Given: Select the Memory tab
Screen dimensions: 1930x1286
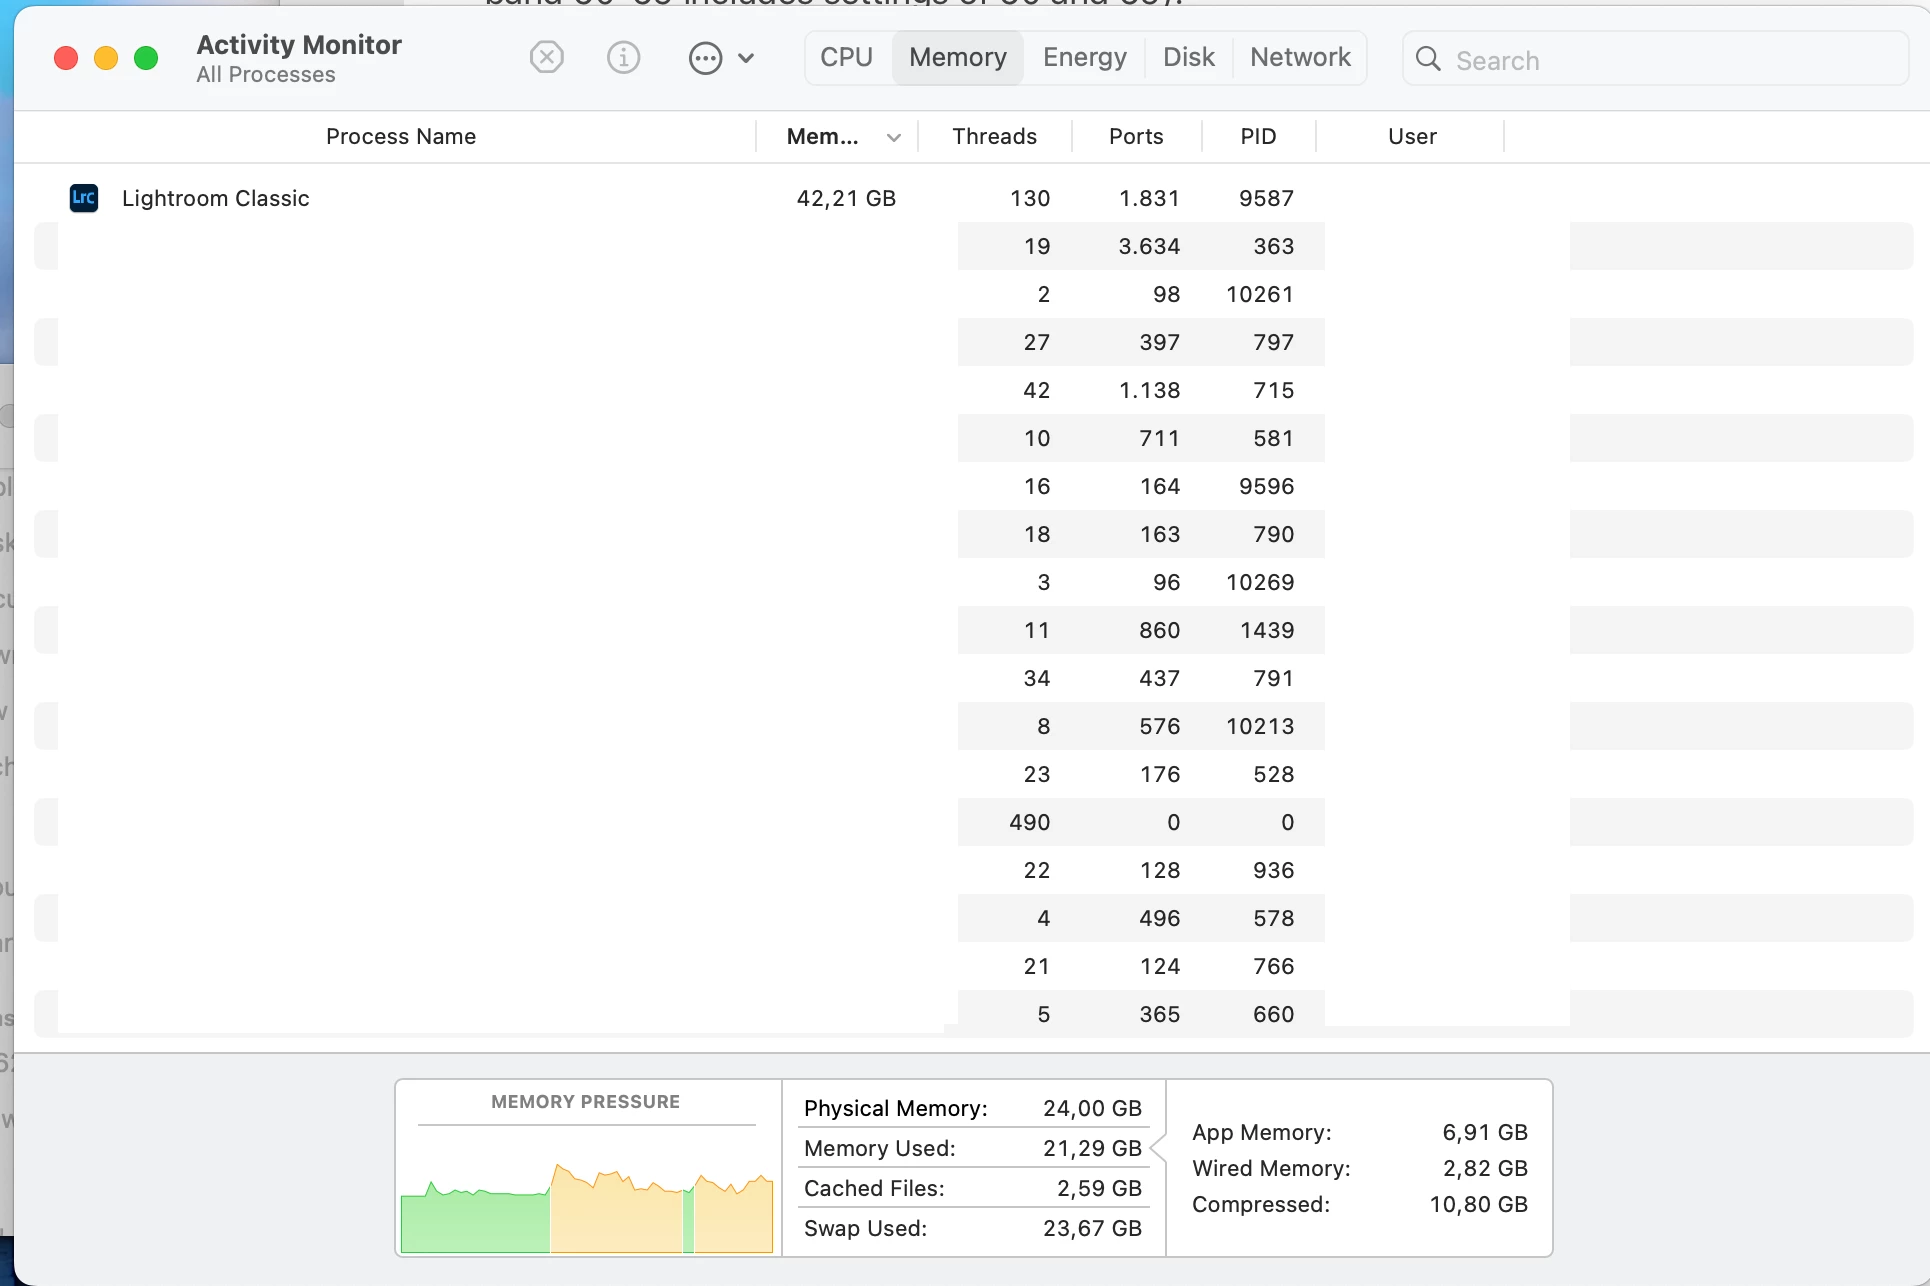Looking at the screenshot, I should [957, 58].
